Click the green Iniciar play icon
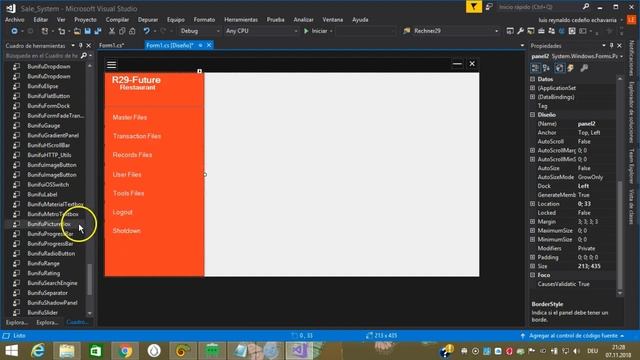 tap(306, 31)
